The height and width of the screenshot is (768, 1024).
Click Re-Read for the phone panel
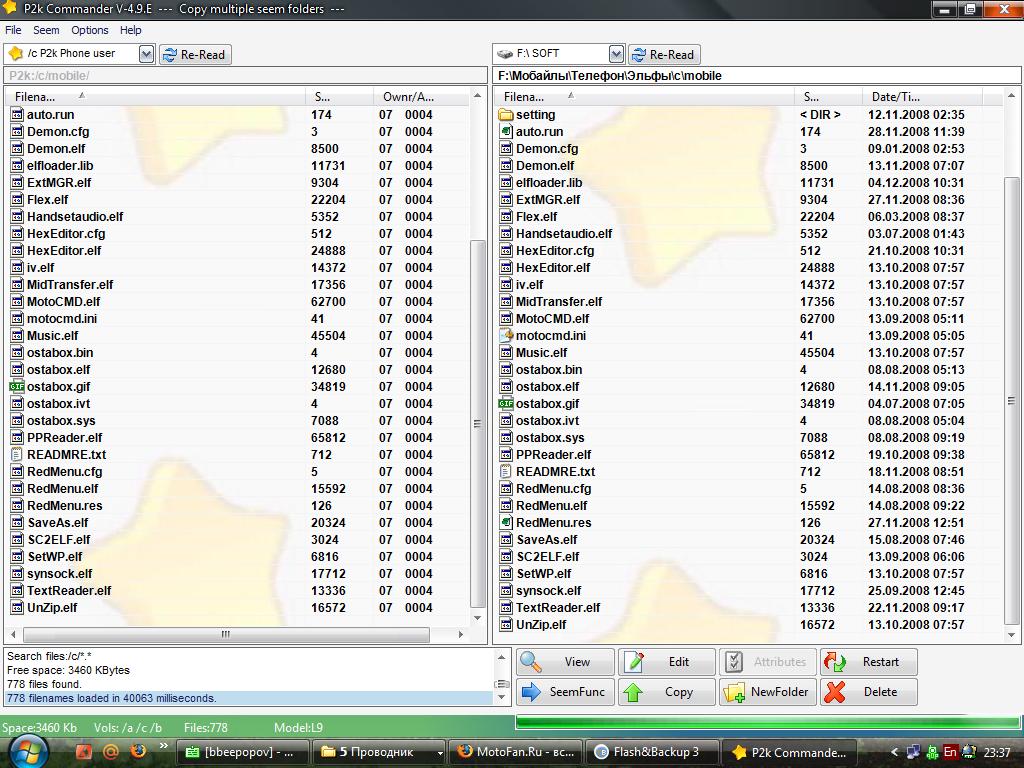tap(195, 54)
